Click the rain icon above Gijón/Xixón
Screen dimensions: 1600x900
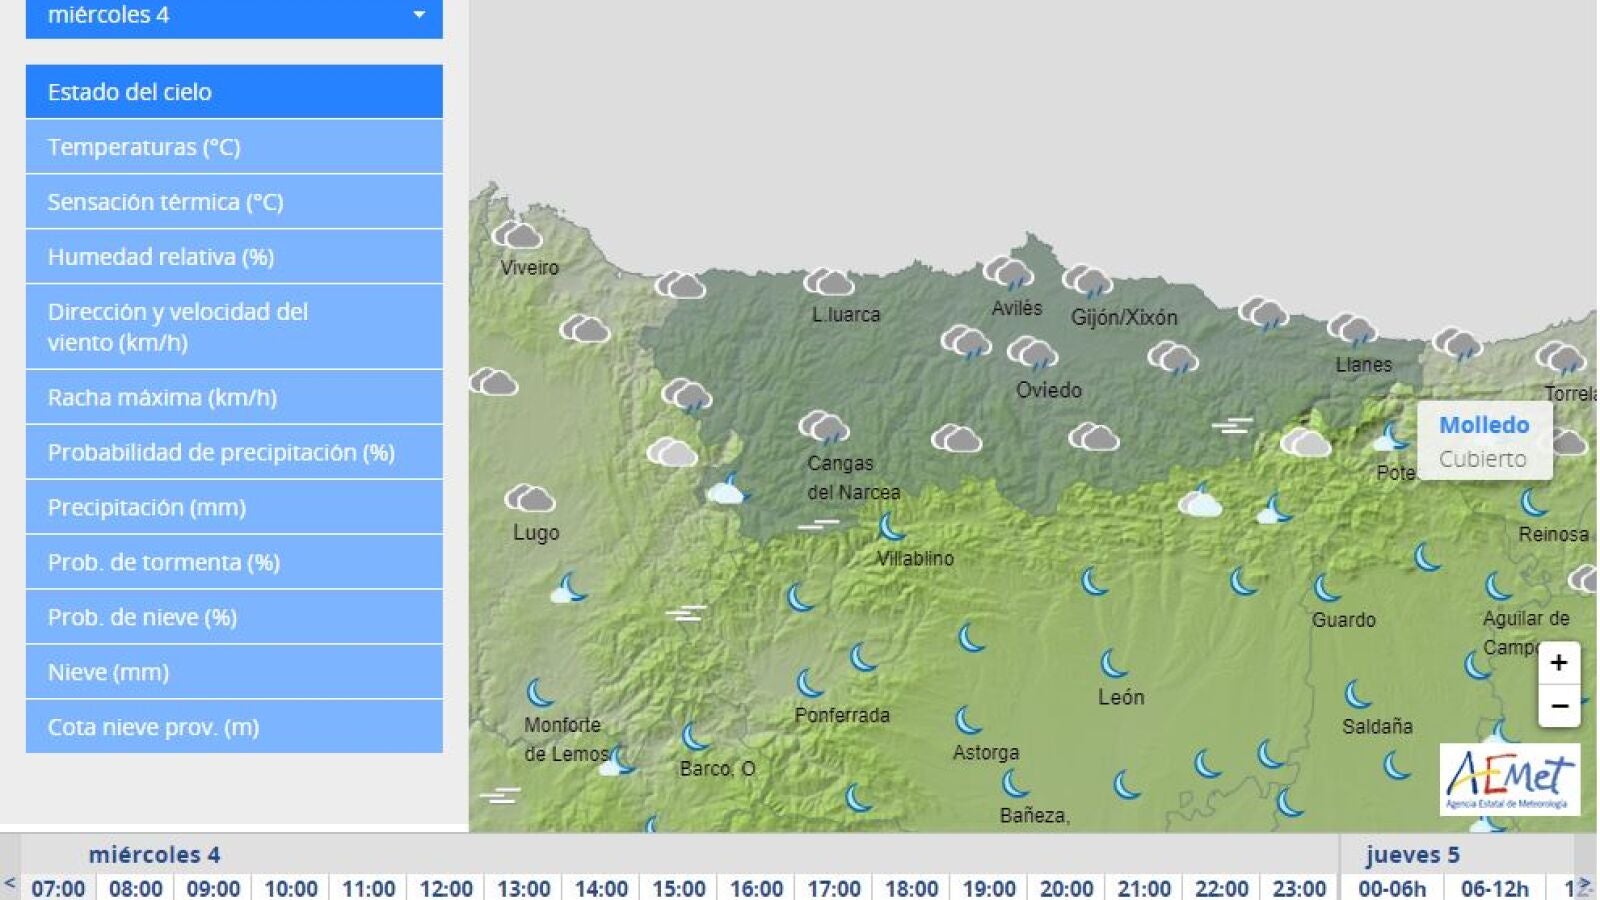pyautogui.click(x=1087, y=281)
